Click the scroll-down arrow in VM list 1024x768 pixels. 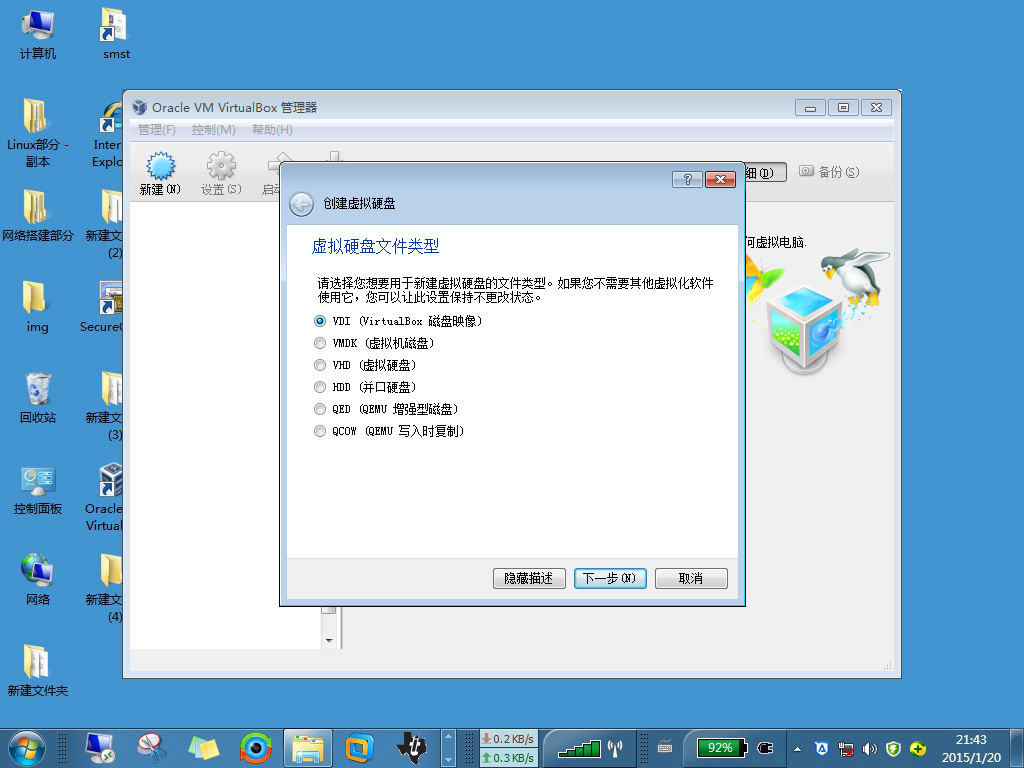(329, 641)
